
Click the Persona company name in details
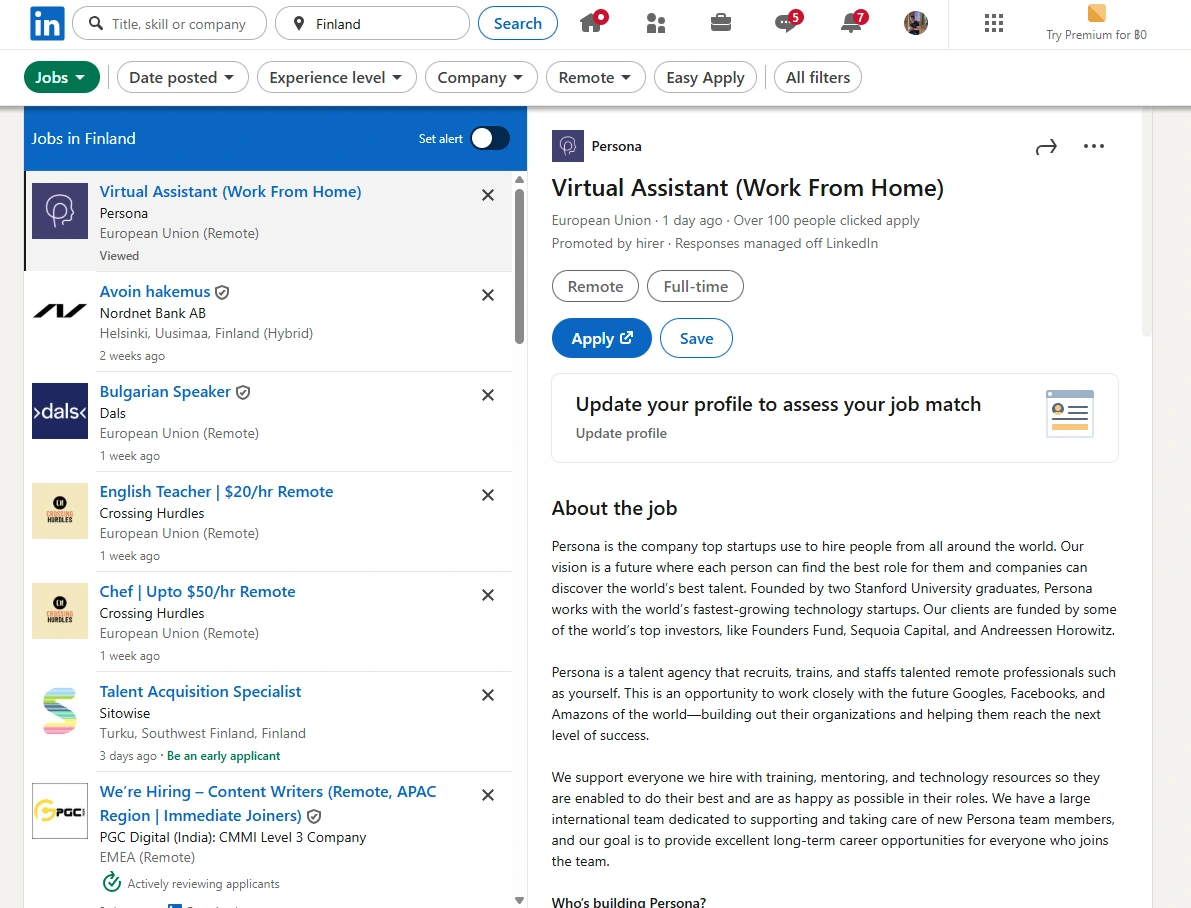pos(616,146)
